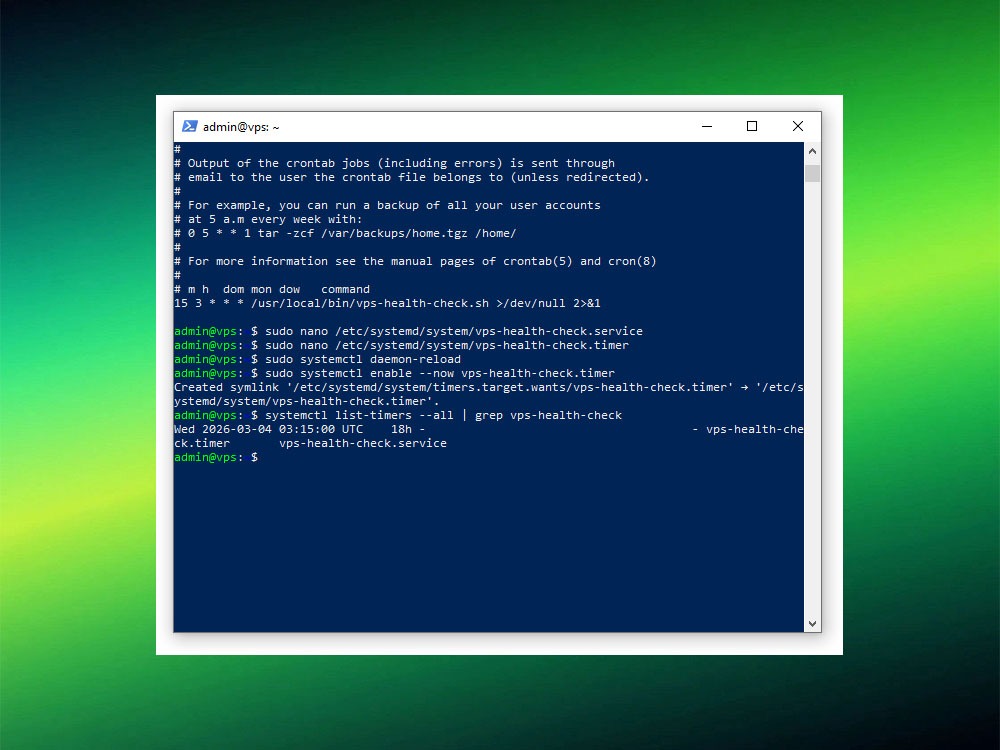This screenshot has width=1000, height=750.
Task: Click the scrollbar track below the thumb
Action: click(812, 400)
